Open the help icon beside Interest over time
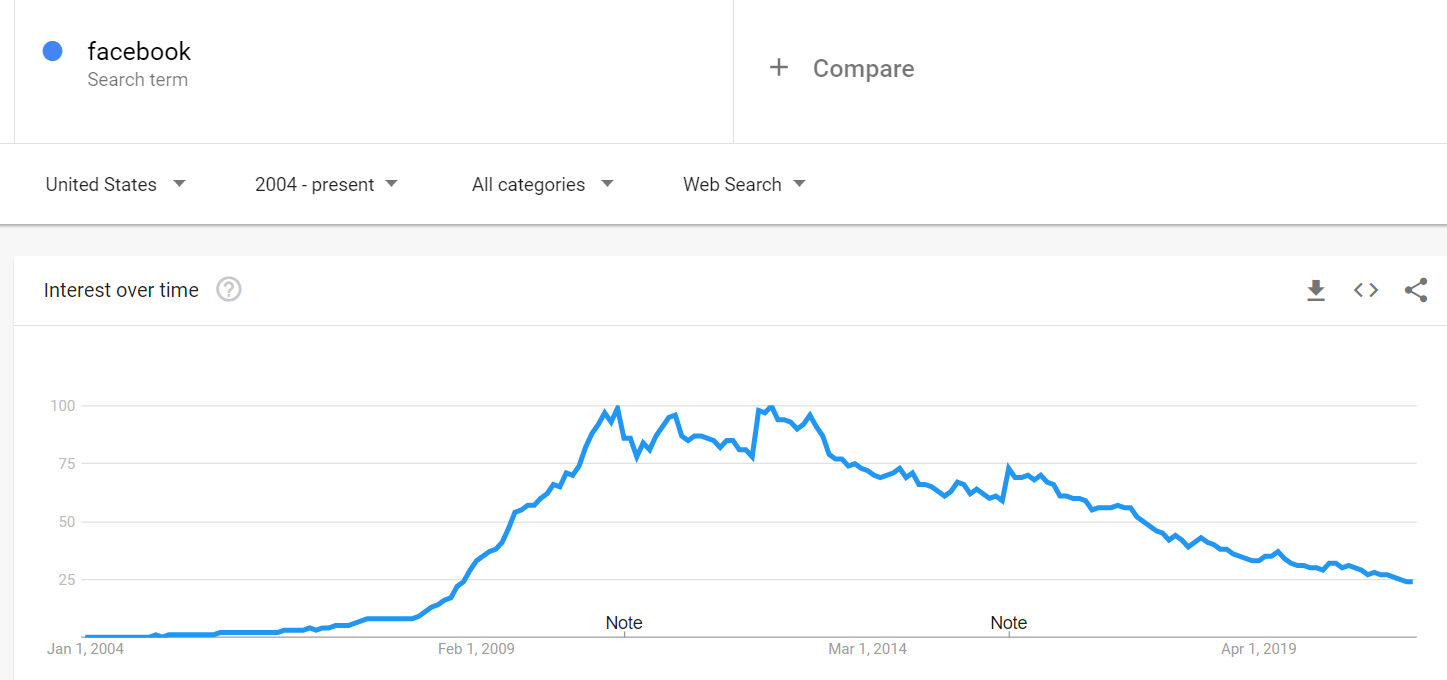 tap(229, 290)
